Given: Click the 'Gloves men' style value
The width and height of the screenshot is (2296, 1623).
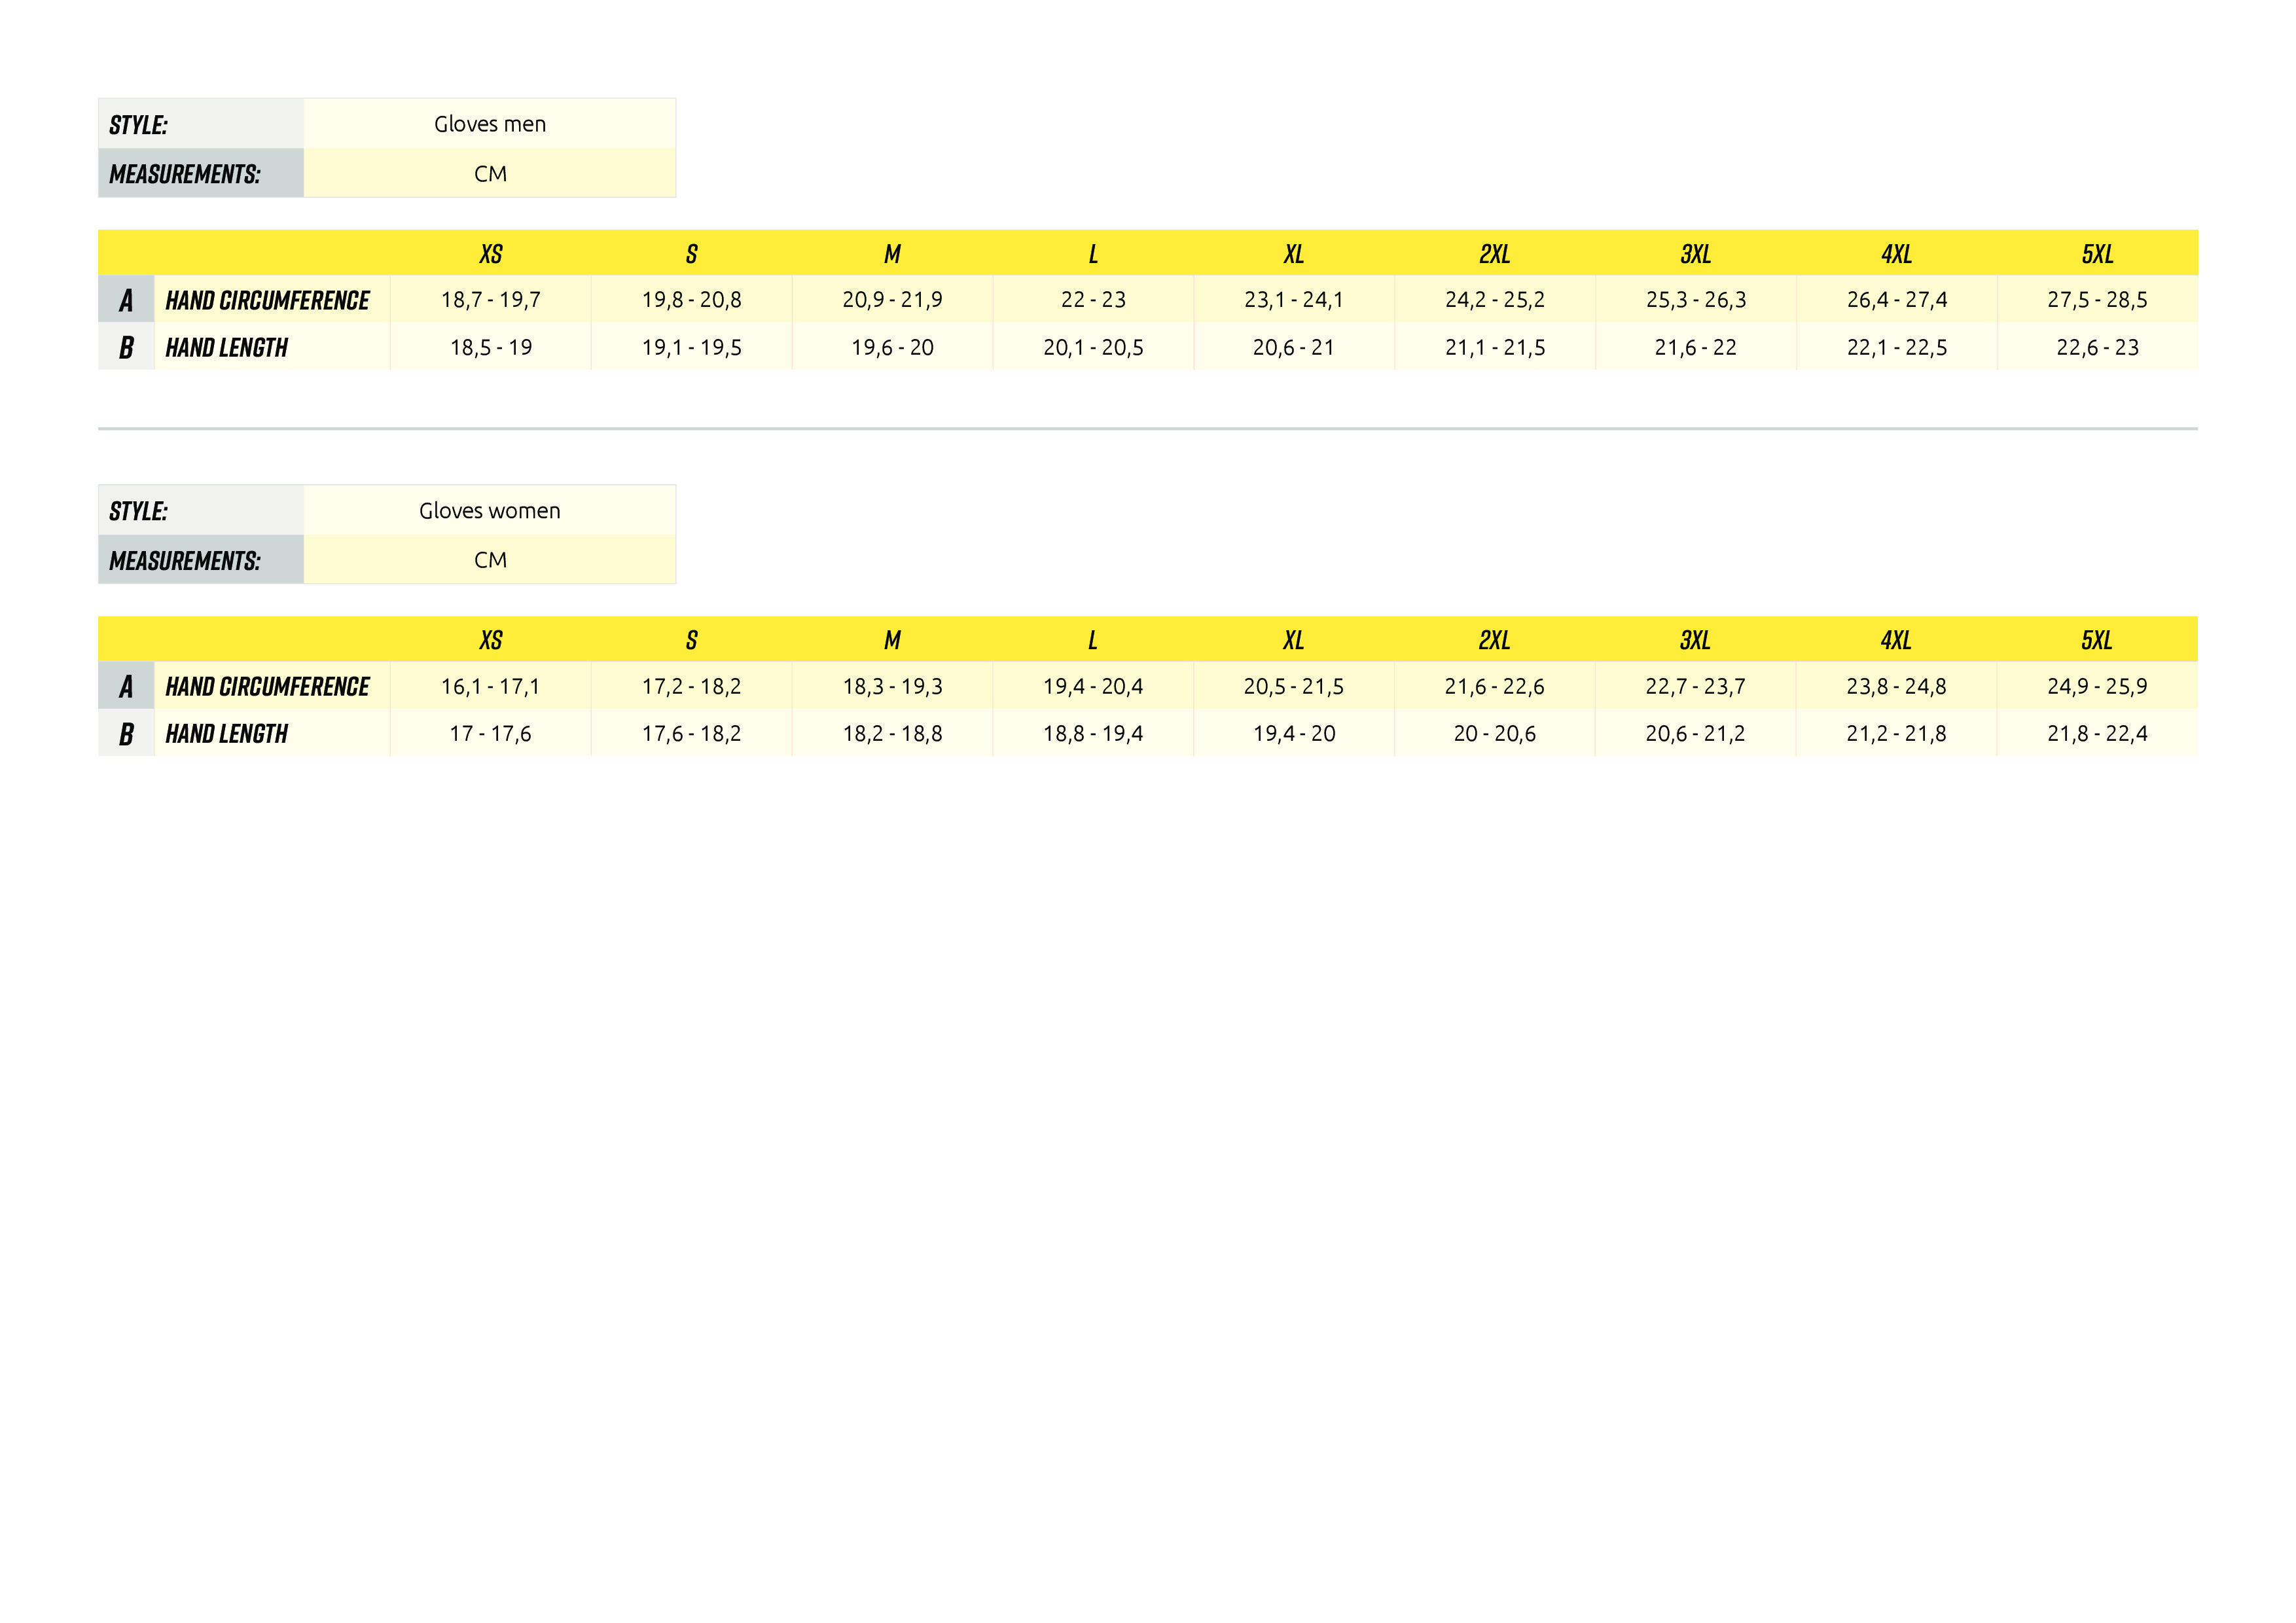Looking at the screenshot, I should (490, 124).
